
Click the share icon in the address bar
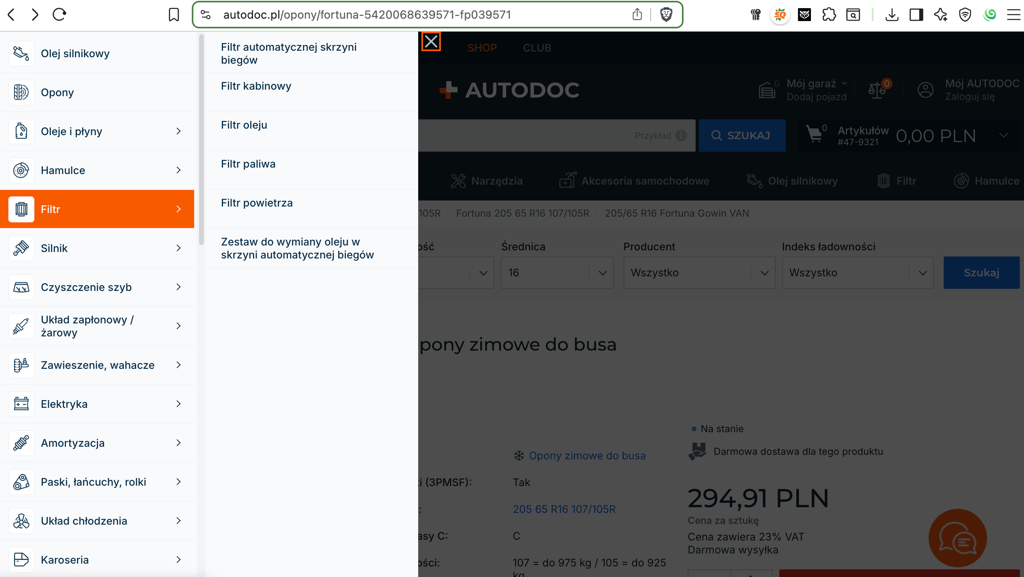[637, 14]
